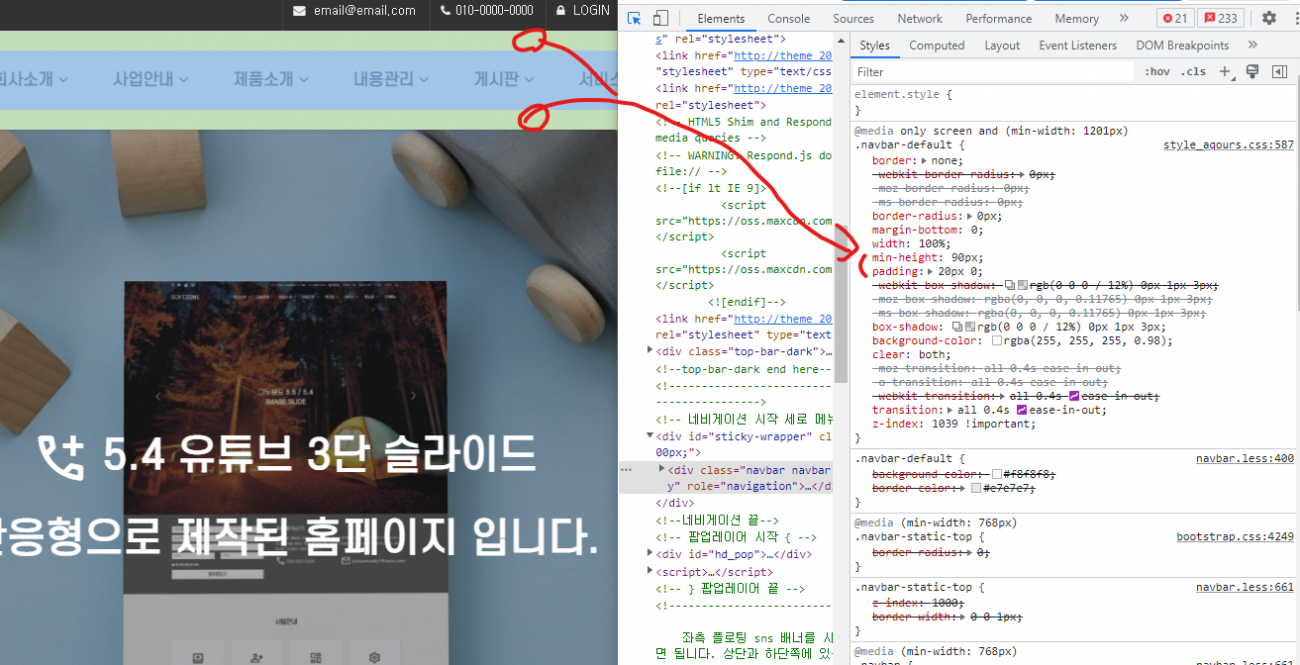Image resolution: width=1300 pixels, height=665 pixels.
Task: Select the Computed tab
Action: click(x=937, y=45)
